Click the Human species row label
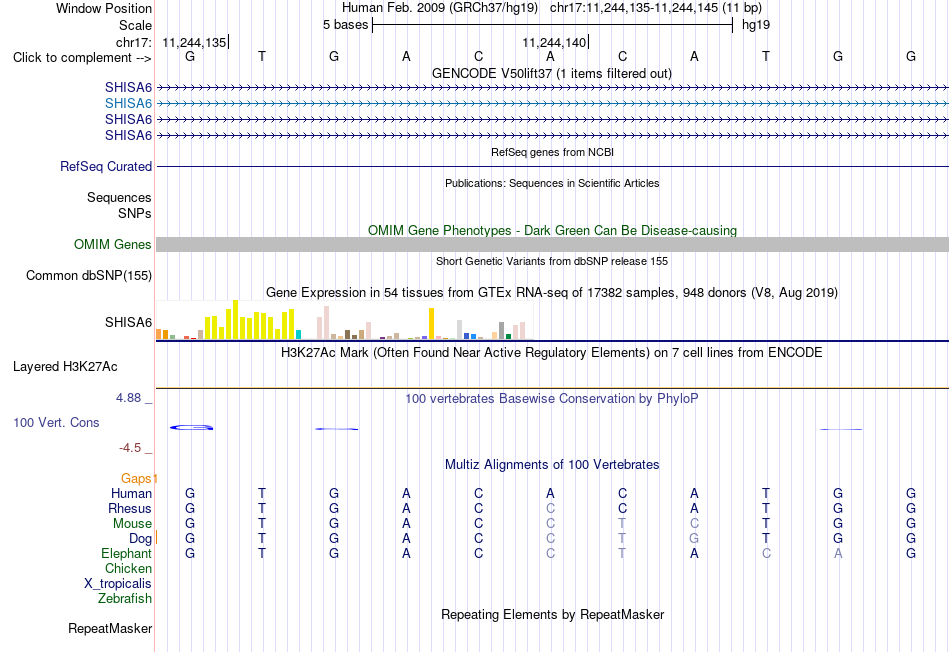 (131, 493)
